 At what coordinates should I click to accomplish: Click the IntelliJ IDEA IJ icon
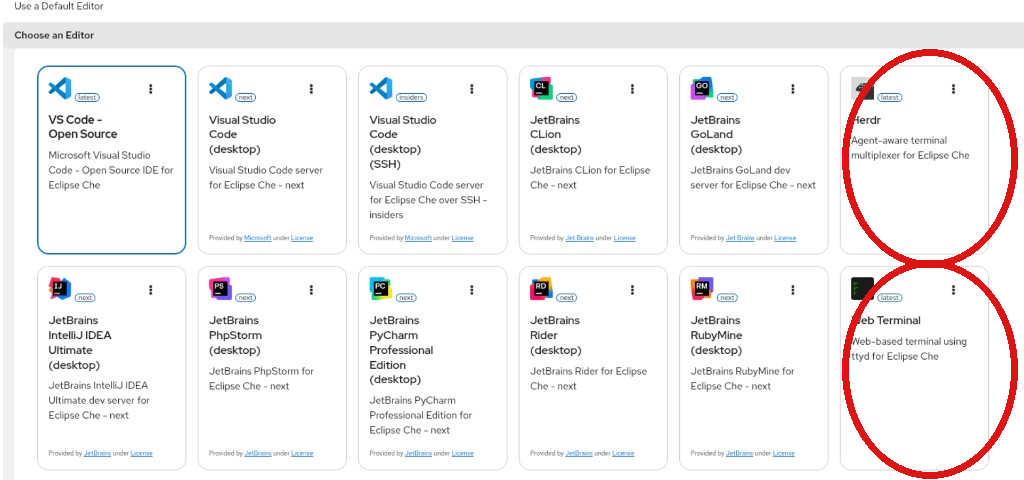coord(60,289)
